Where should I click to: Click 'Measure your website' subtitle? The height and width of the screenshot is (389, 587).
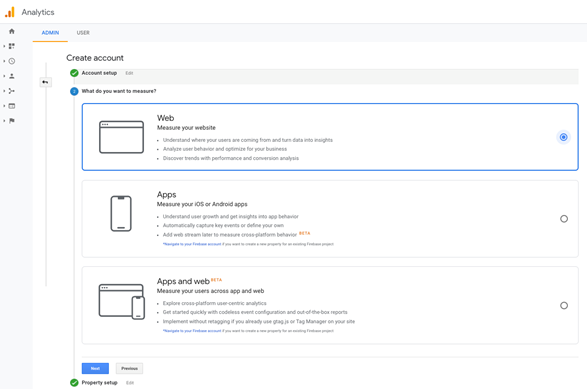coord(186,128)
